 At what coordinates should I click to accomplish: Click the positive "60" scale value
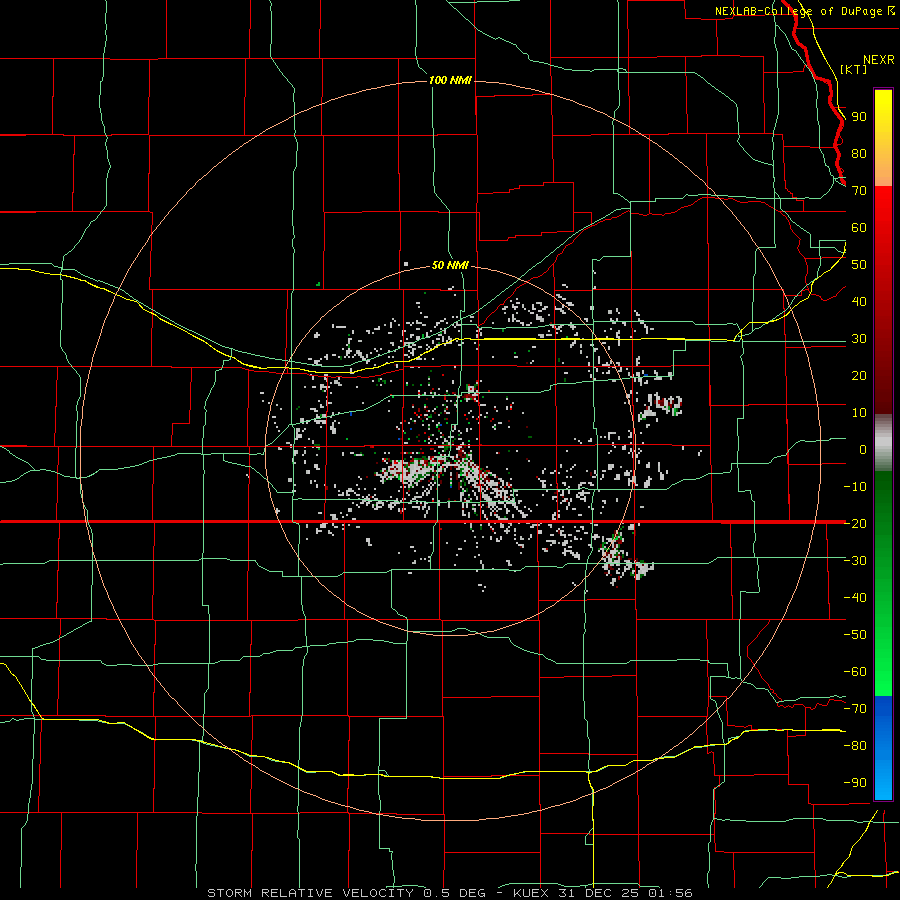(859, 227)
